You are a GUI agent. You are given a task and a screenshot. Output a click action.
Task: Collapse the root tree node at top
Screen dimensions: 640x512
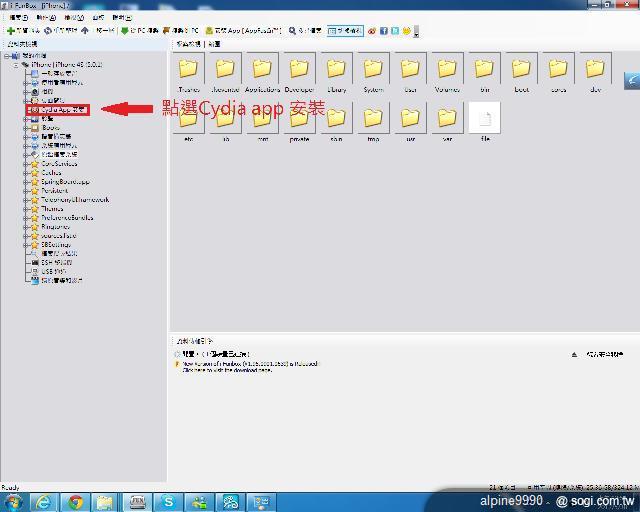click(x=7, y=56)
